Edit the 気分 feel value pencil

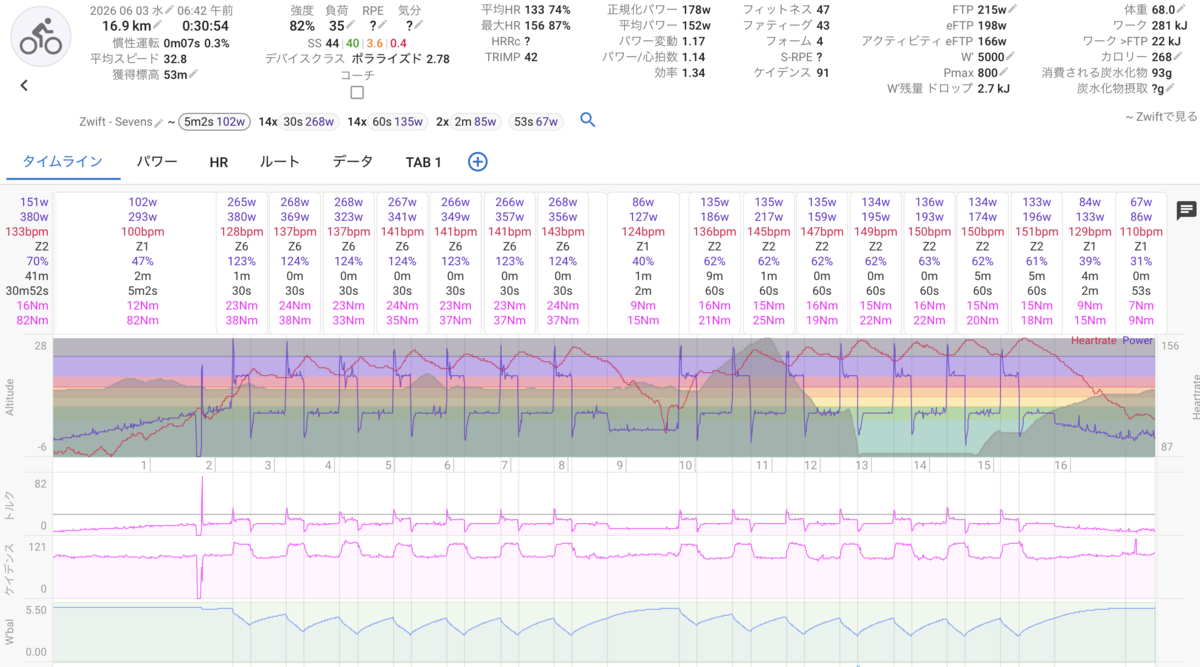[418, 26]
